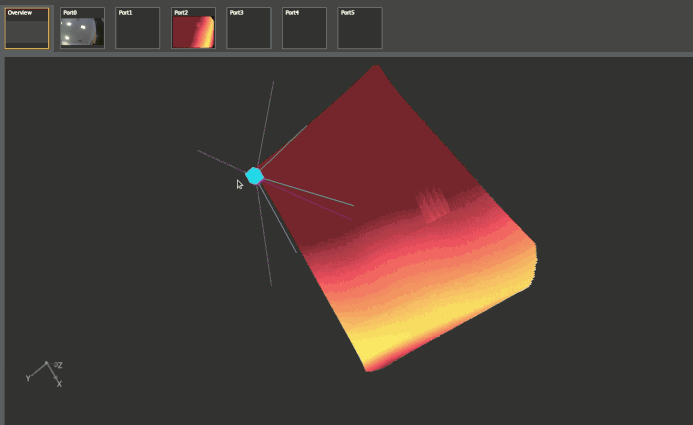Select the Overview thumbnail
693x425 pixels.
pos(27,28)
